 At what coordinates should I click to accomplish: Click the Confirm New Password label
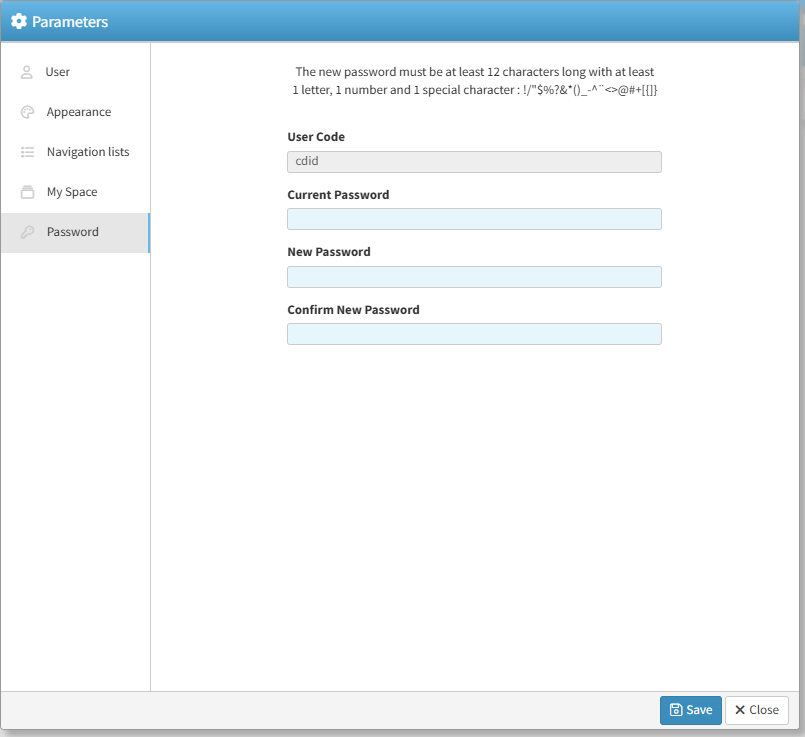point(353,310)
